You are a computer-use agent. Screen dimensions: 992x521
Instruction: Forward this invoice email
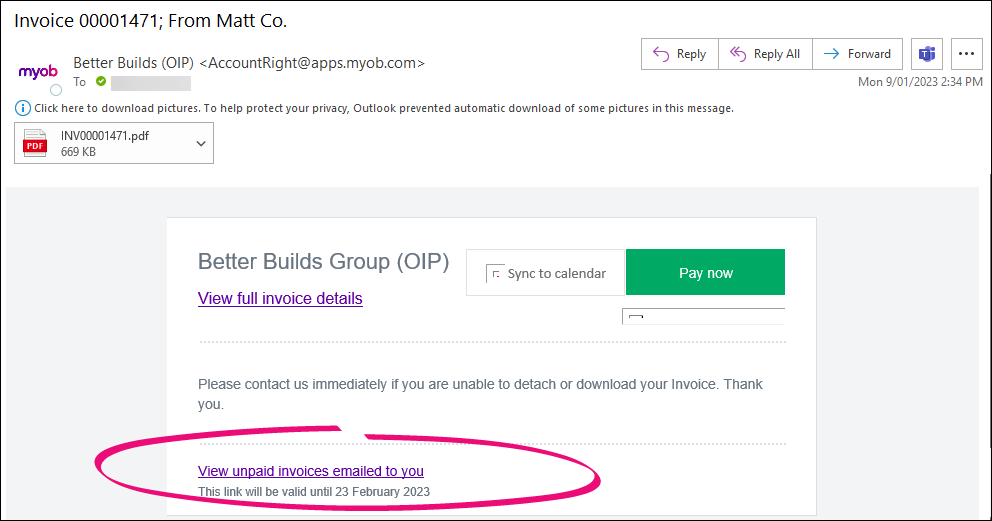point(857,54)
